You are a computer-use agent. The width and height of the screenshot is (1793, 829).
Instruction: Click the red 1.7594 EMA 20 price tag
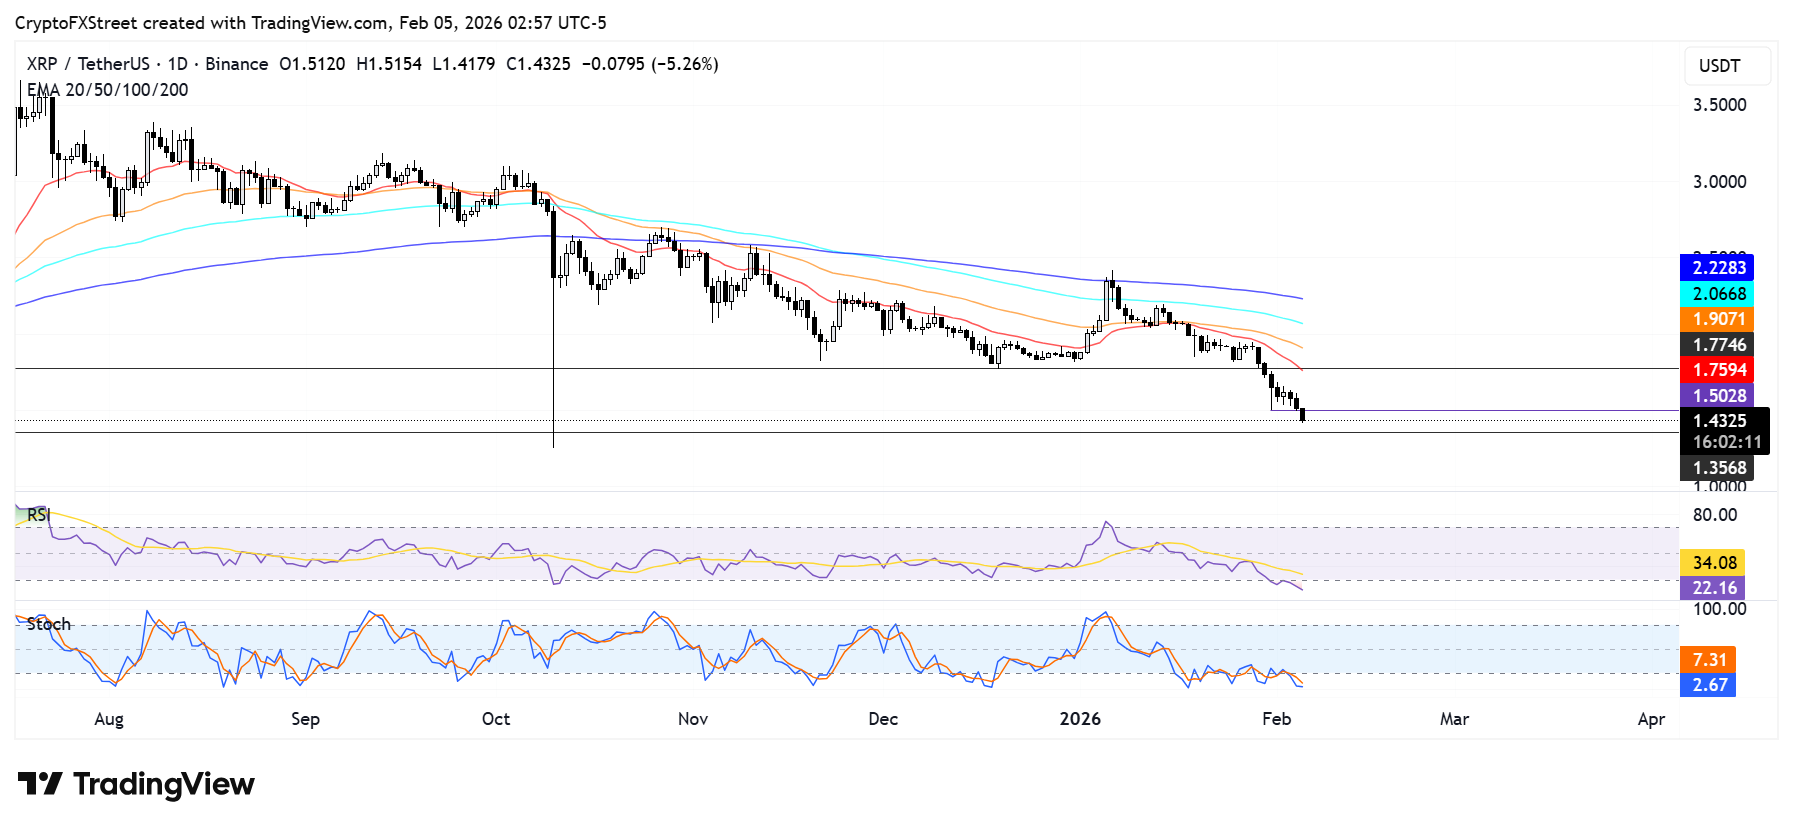click(x=1717, y=370)
